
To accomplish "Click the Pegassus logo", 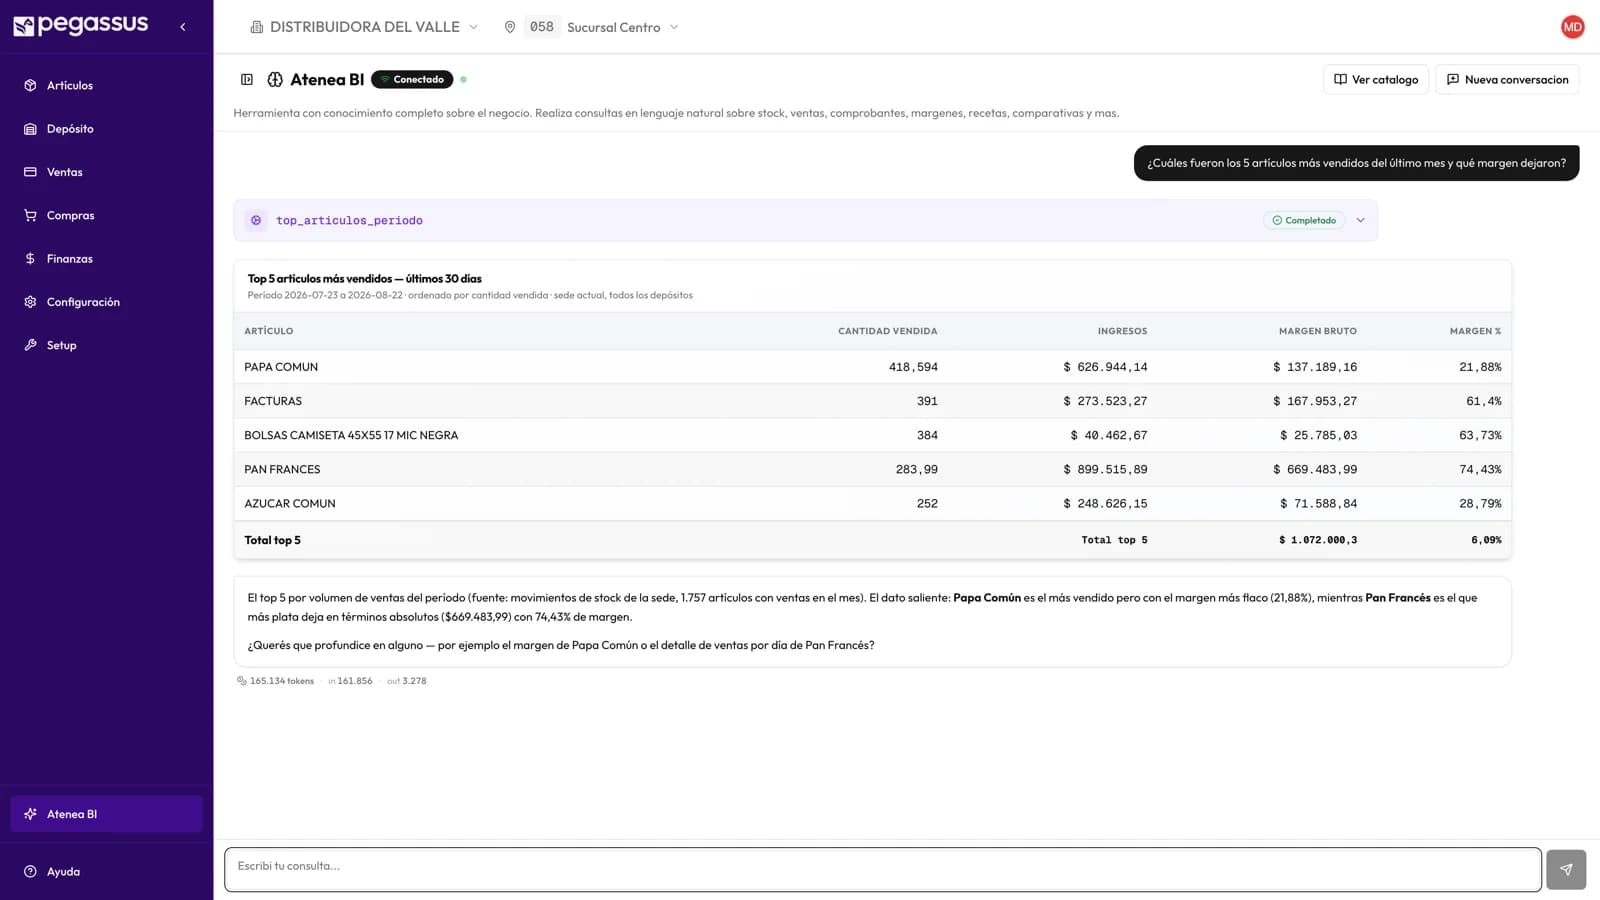I will (x=80, y=26).
